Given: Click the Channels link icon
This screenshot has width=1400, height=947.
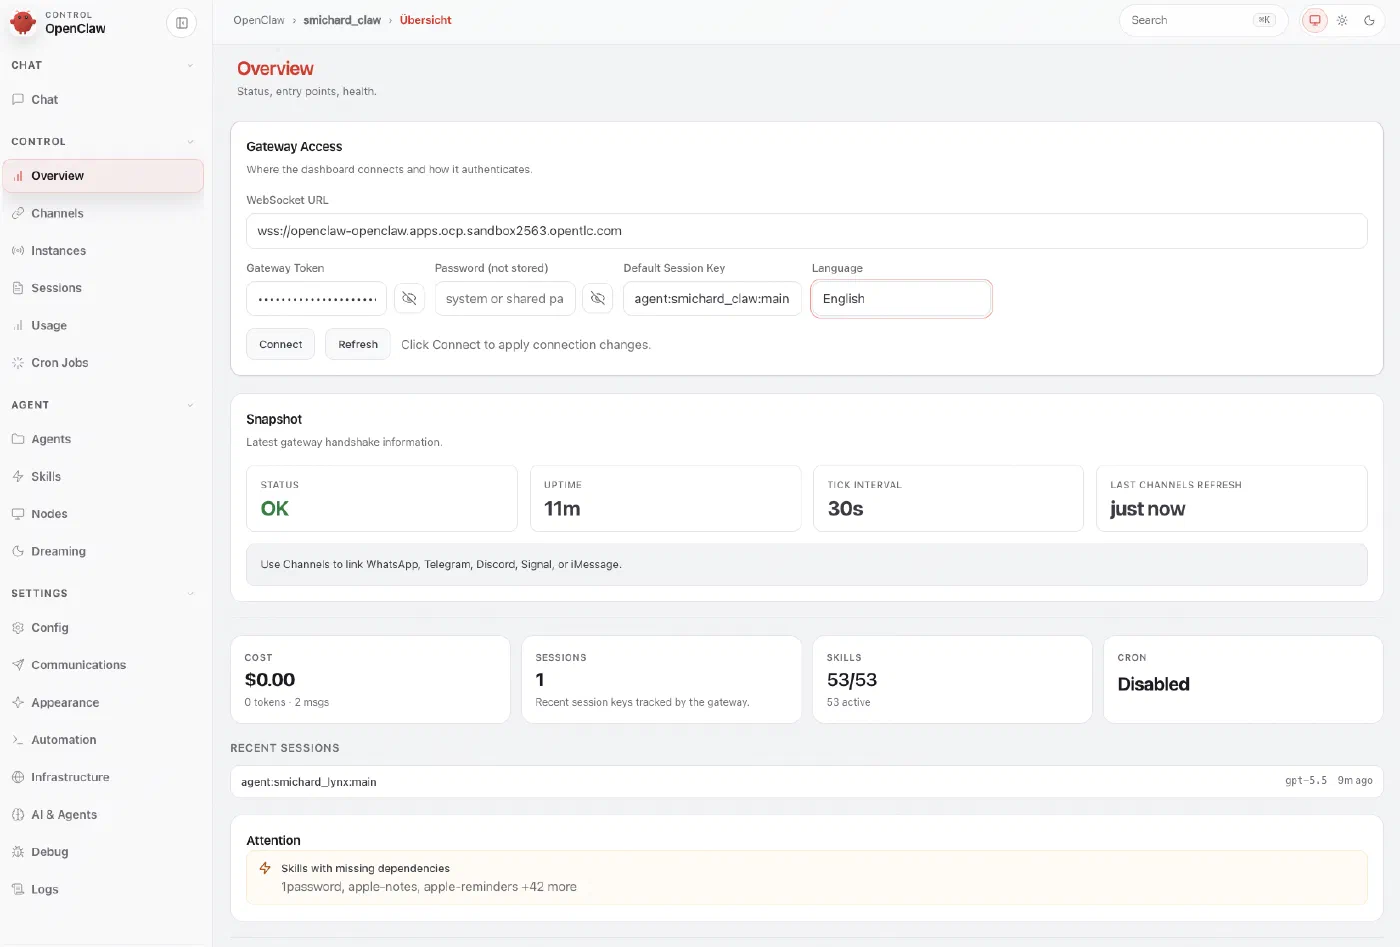Looking at the screenshot, I should tap(18, 213).
